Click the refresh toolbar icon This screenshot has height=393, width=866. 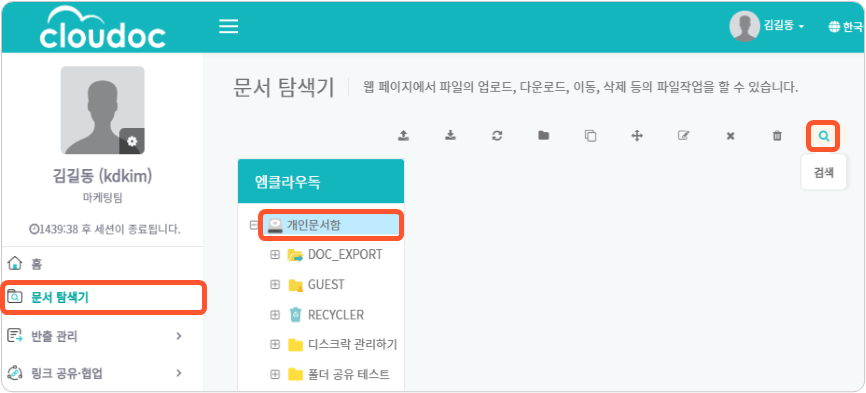[x=497, y=135]
